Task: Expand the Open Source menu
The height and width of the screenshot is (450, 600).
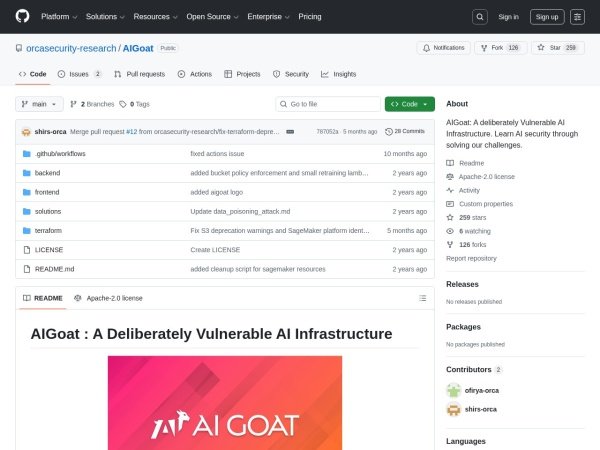Action: coord(212,17)
